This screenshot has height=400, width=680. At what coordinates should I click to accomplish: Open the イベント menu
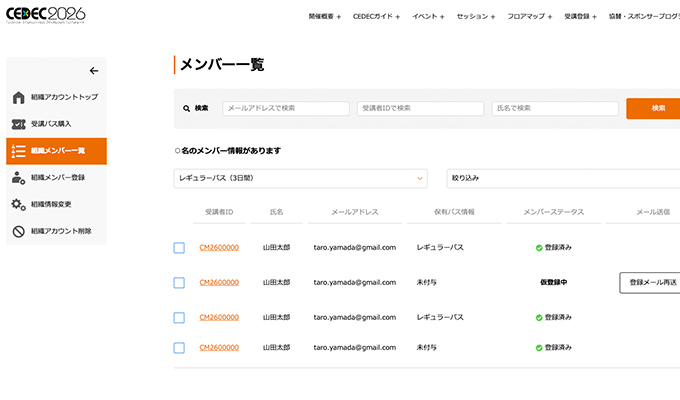click(428, 16)
